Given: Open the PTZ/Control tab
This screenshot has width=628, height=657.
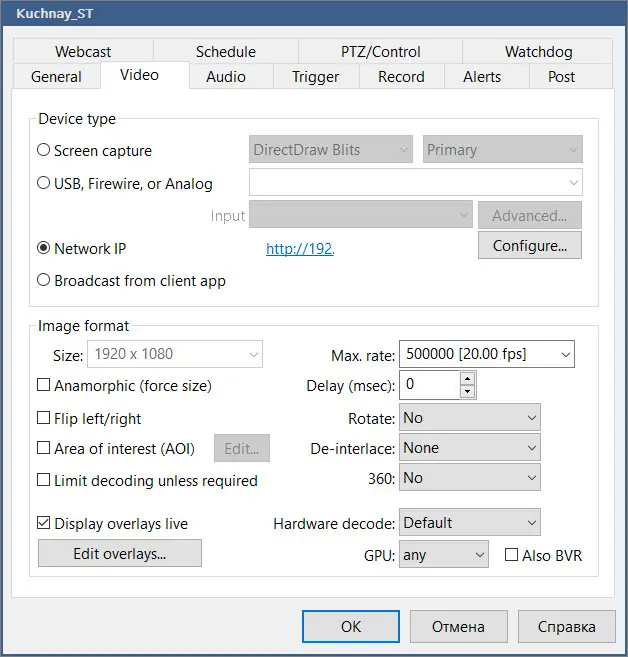Looking at the screenshot, I should [x=374, y=52].
